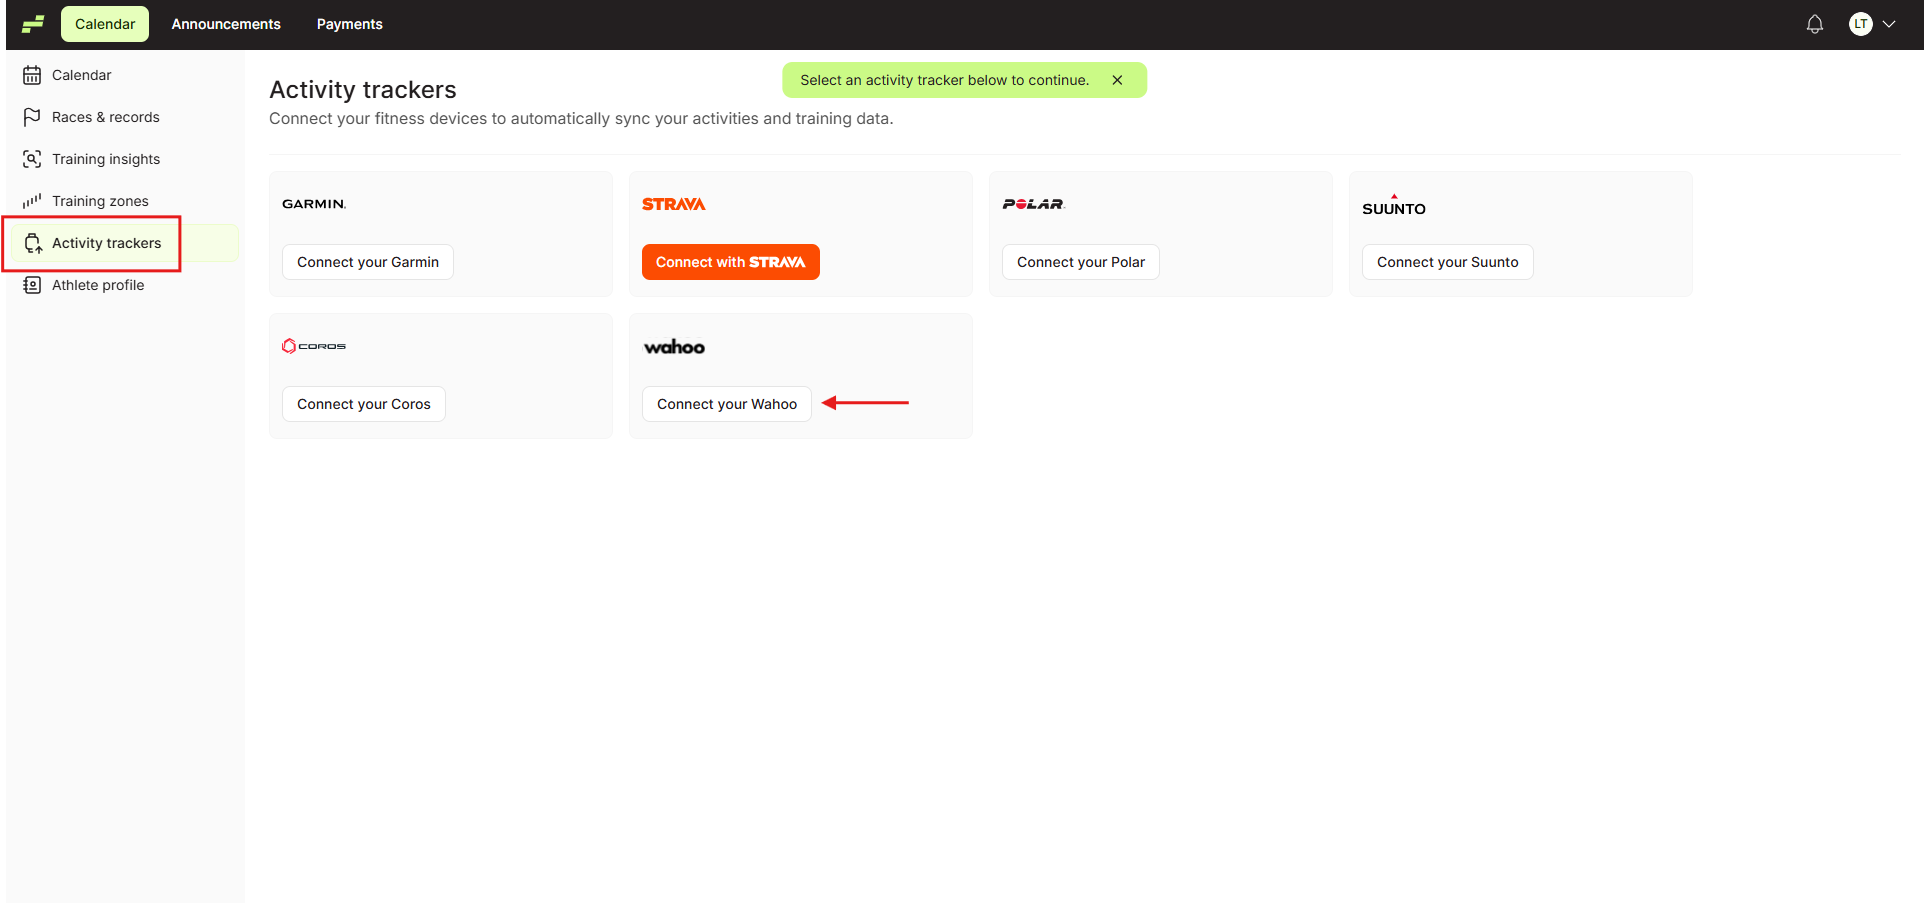Click the Strava logo

point(674,204)
